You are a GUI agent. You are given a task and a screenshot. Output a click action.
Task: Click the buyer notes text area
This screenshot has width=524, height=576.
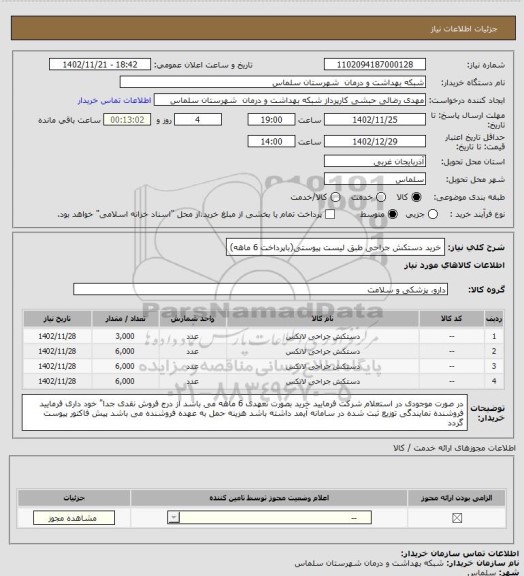pyautogui.click(x=245, y=413)
